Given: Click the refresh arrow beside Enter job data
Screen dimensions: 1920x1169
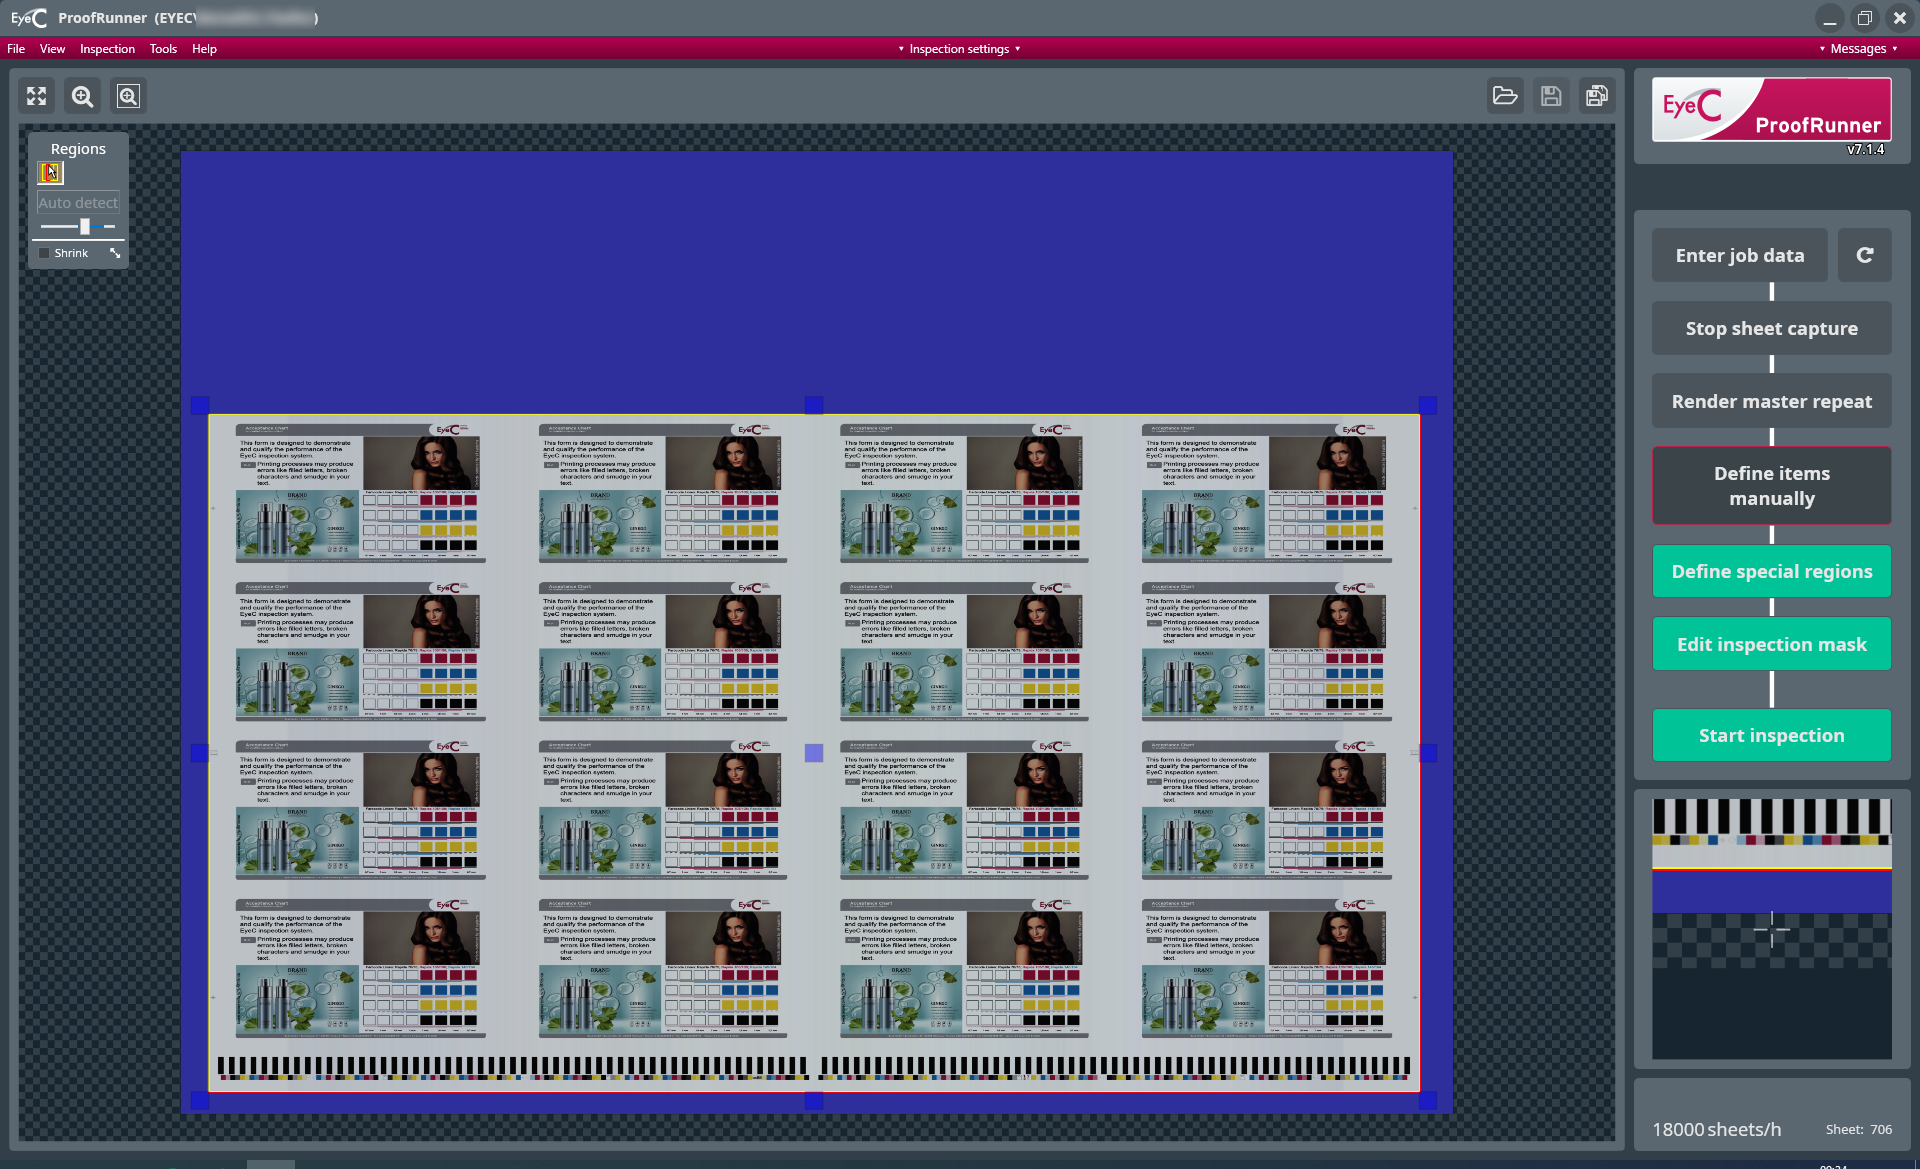Looking at the screenshot, I should click(x=1865, y=255).
